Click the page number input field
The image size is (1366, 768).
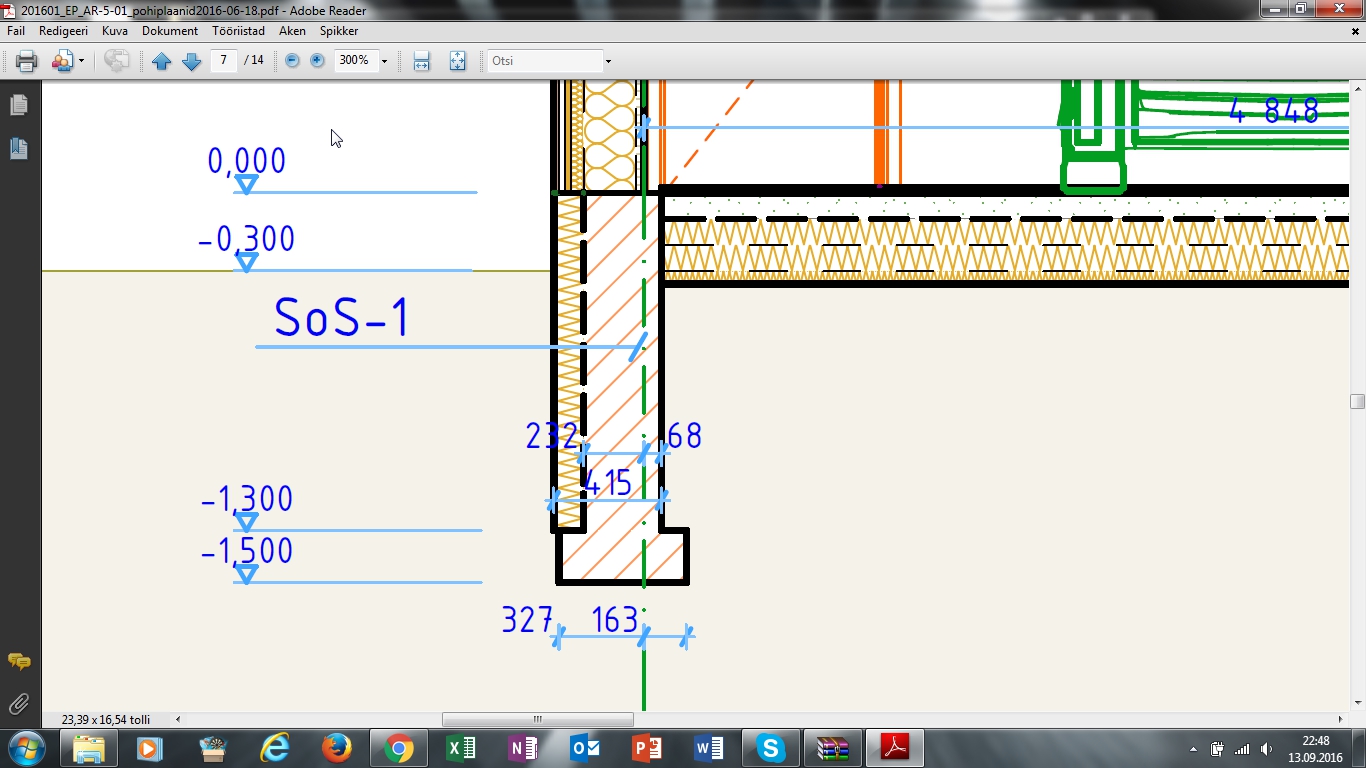tap(224, 61)
